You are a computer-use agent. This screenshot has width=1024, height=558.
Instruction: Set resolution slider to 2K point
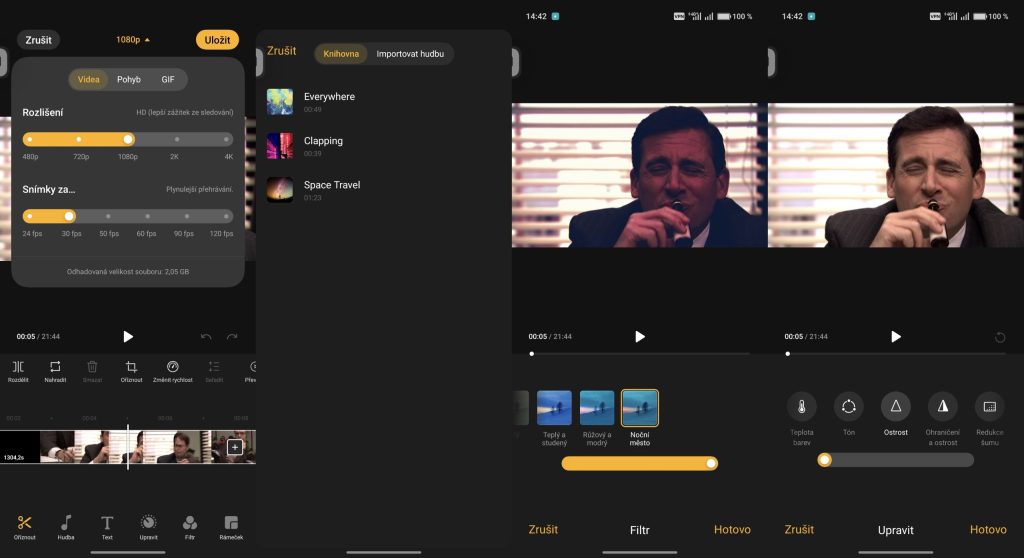pos(176,140)
